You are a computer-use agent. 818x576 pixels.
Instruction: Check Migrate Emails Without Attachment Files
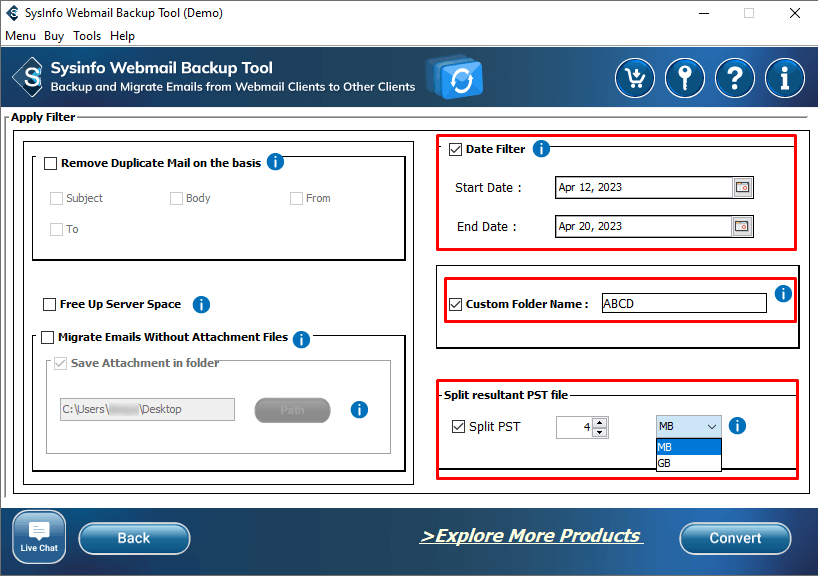[47, 338]
